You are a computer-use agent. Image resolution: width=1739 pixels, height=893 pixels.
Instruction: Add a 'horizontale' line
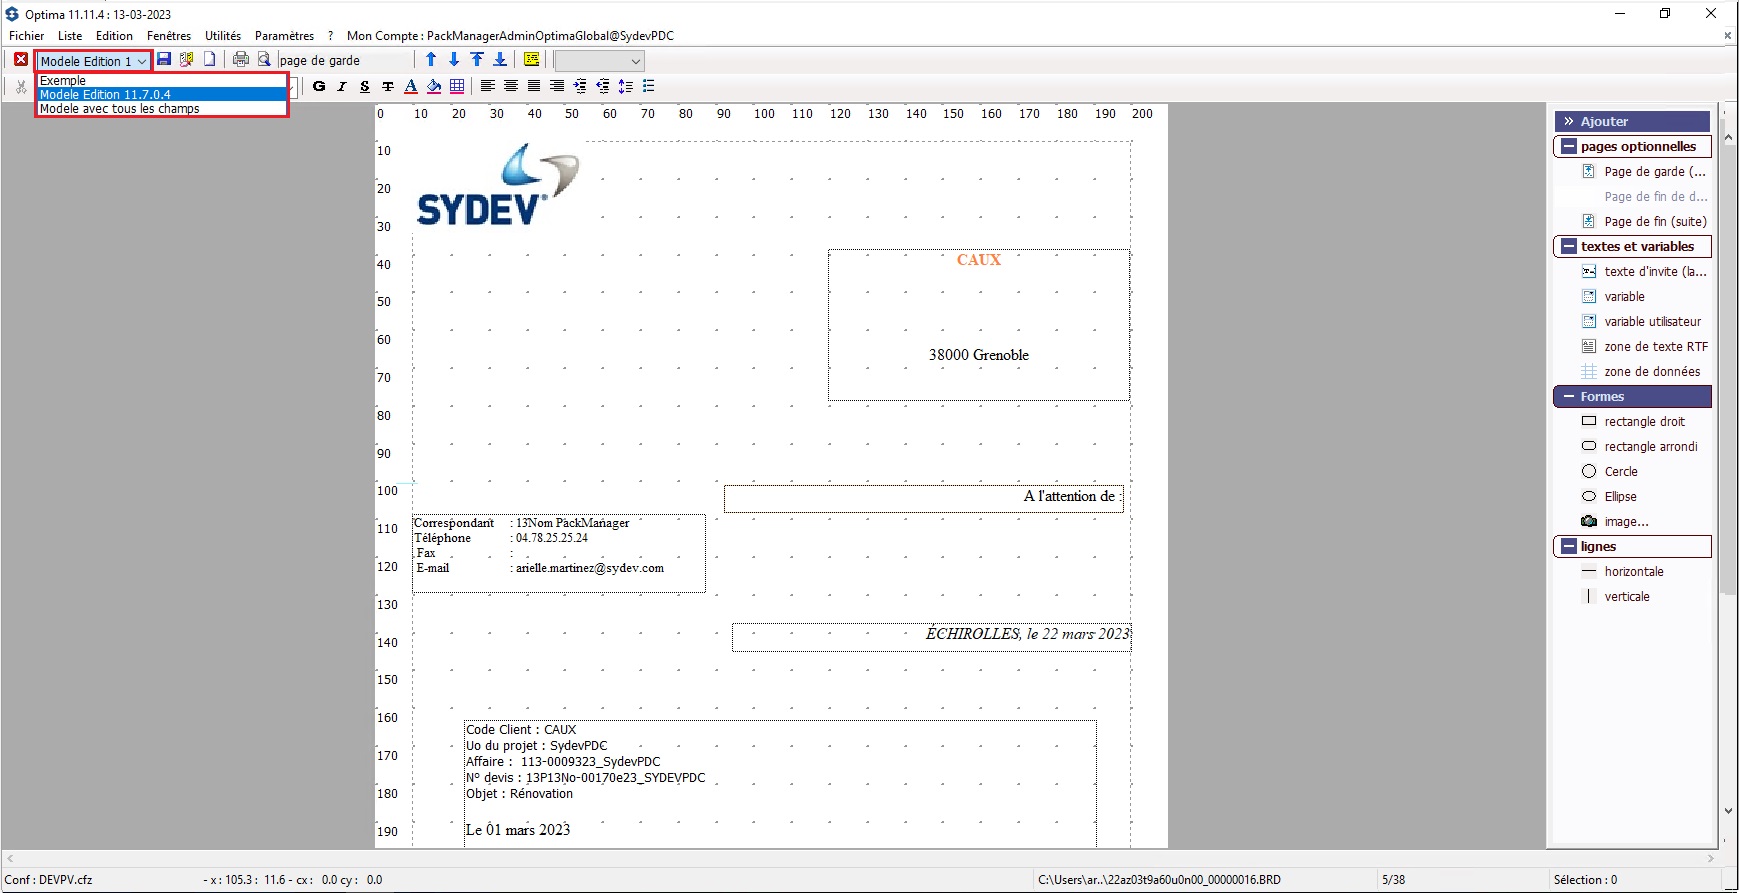[1622, 571]
